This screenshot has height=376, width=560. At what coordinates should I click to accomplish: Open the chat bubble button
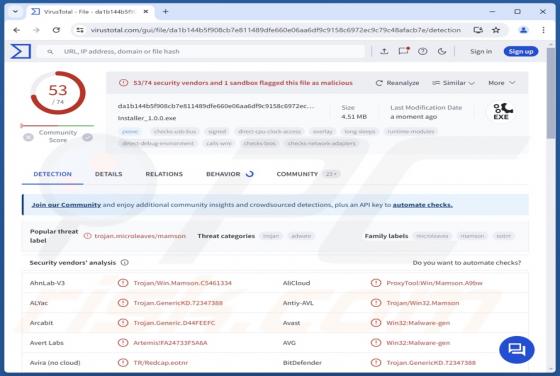(x=516, y=349)
